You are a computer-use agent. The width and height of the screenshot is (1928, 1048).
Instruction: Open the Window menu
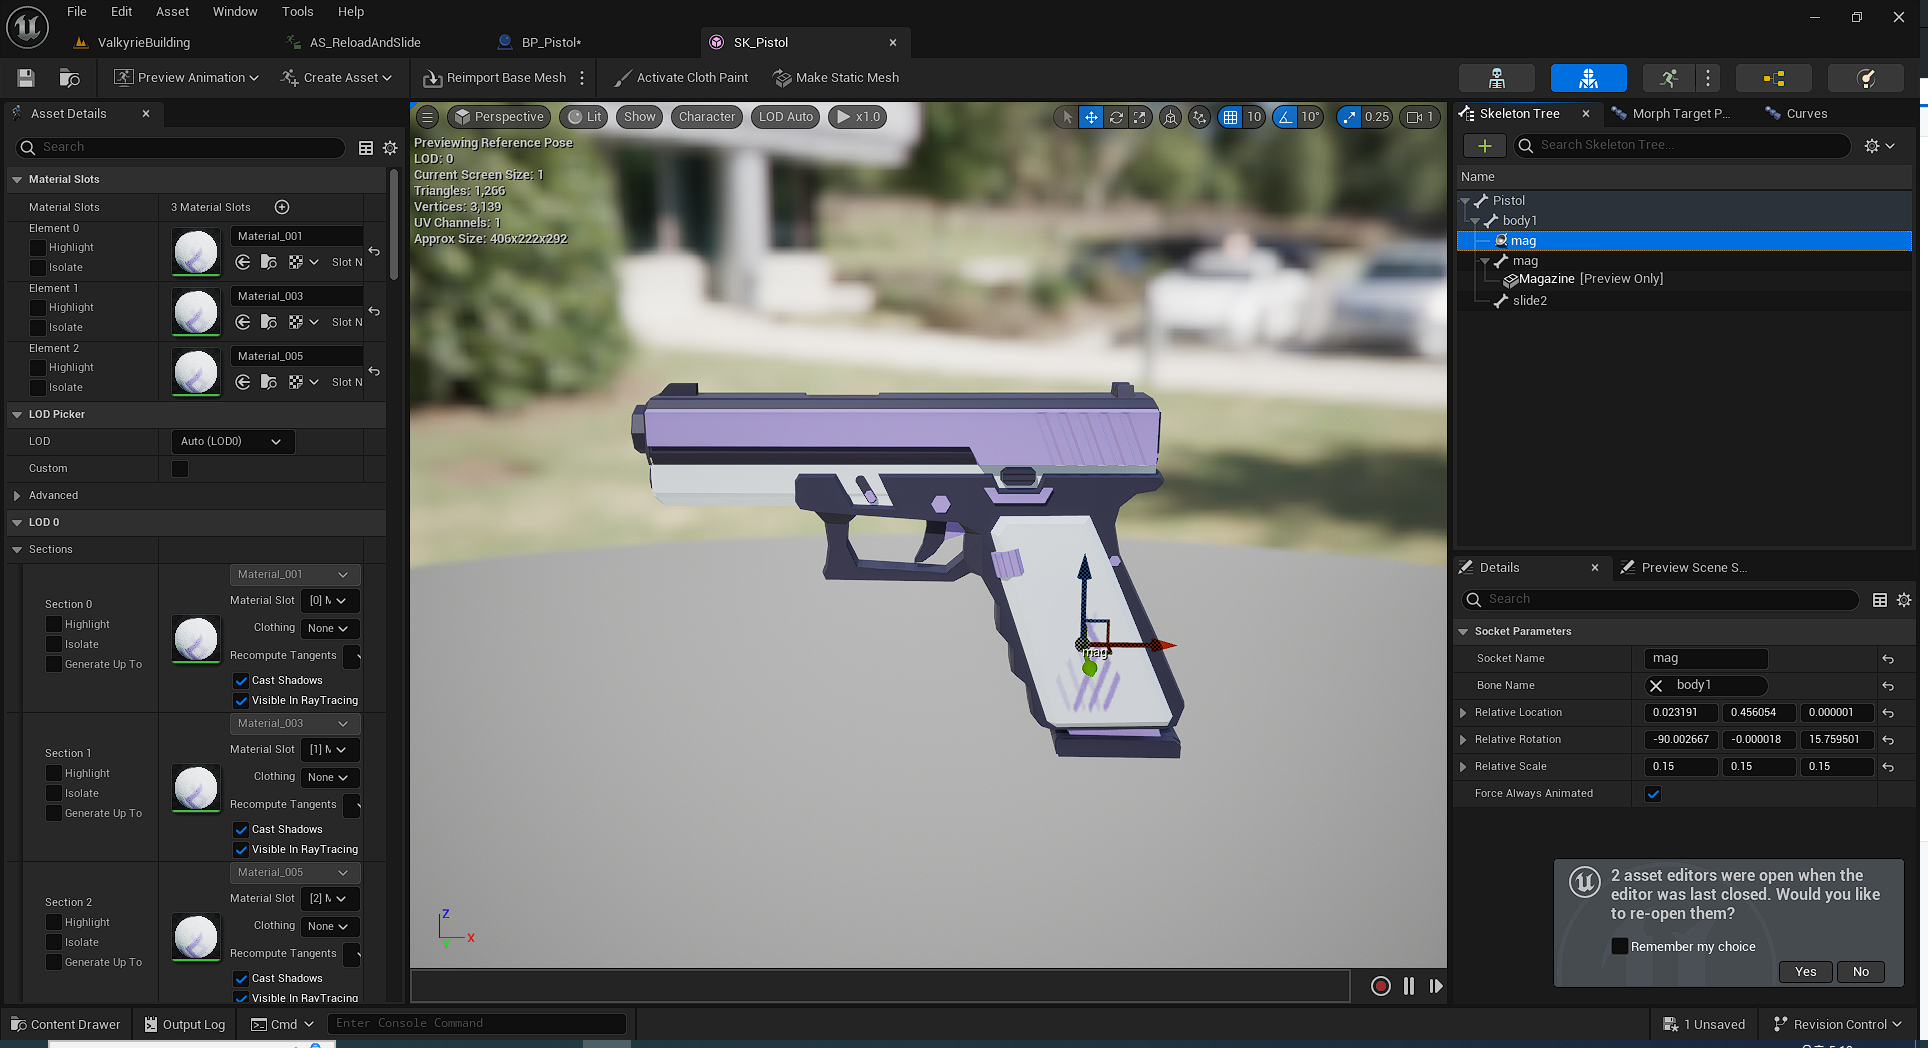click(235, 12)
